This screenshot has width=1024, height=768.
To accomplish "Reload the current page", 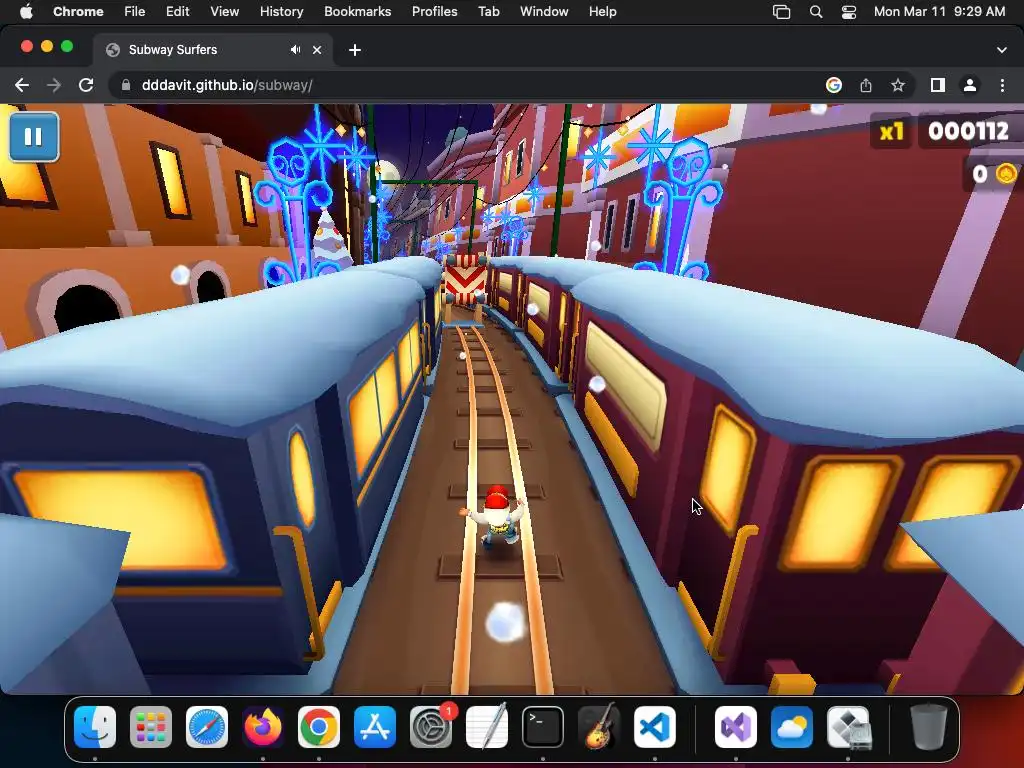I will 86,85.
